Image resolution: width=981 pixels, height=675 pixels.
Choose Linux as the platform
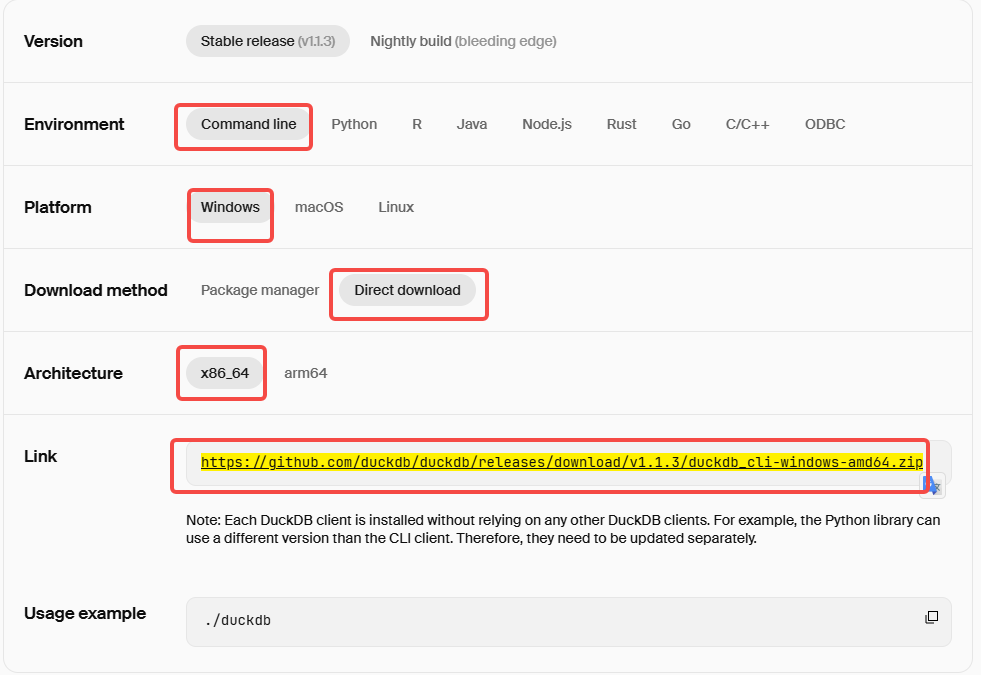pos(396,207)
